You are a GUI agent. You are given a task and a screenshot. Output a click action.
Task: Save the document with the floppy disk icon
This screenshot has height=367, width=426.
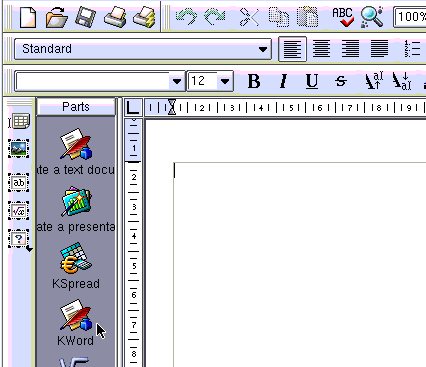(85, 17)
